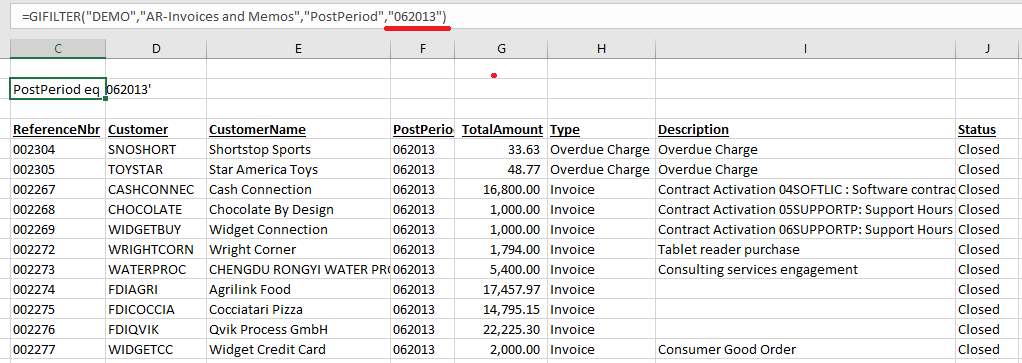
Task: Click the CustomerName header cell
Action: [x=298, y=129]
